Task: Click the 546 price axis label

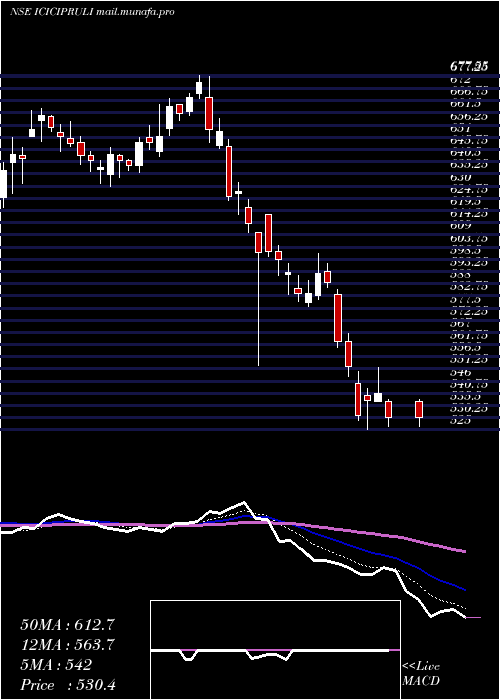Action: (462, 371)
